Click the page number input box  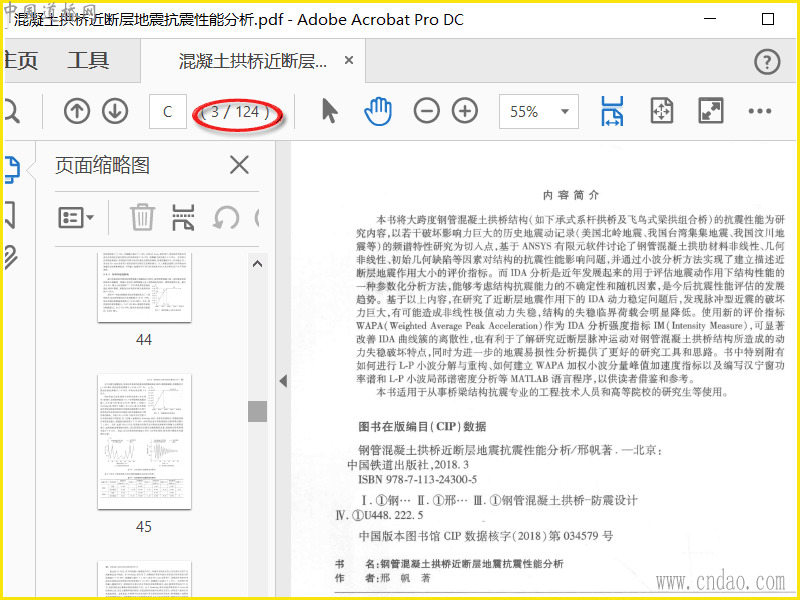click(167, 111)
